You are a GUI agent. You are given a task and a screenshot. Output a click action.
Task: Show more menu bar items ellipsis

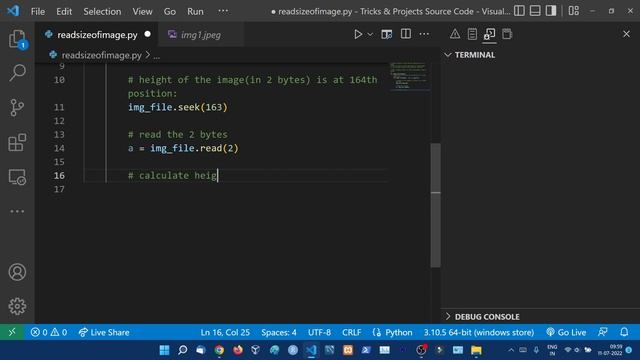(223, 11)
